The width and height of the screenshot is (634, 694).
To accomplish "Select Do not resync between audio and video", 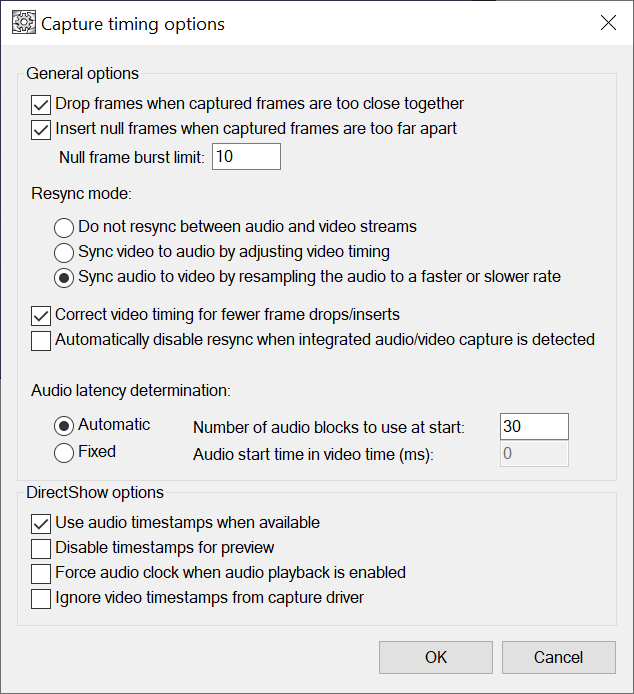I will 64,227.
